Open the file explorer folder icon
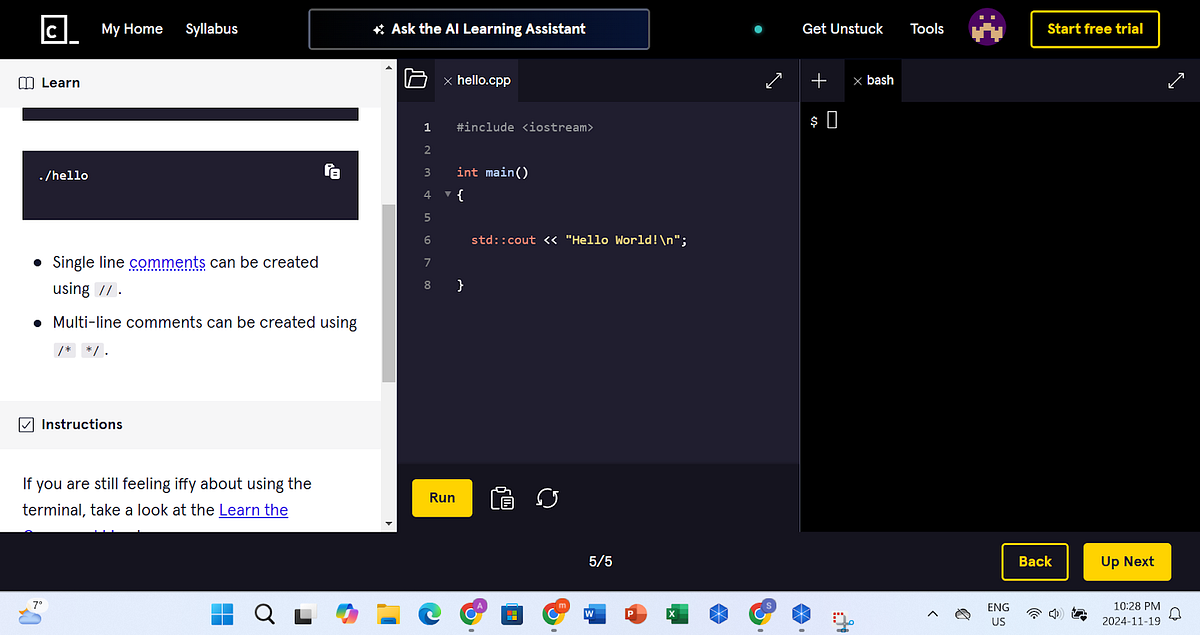1200x635 pixels. point(416,79)
